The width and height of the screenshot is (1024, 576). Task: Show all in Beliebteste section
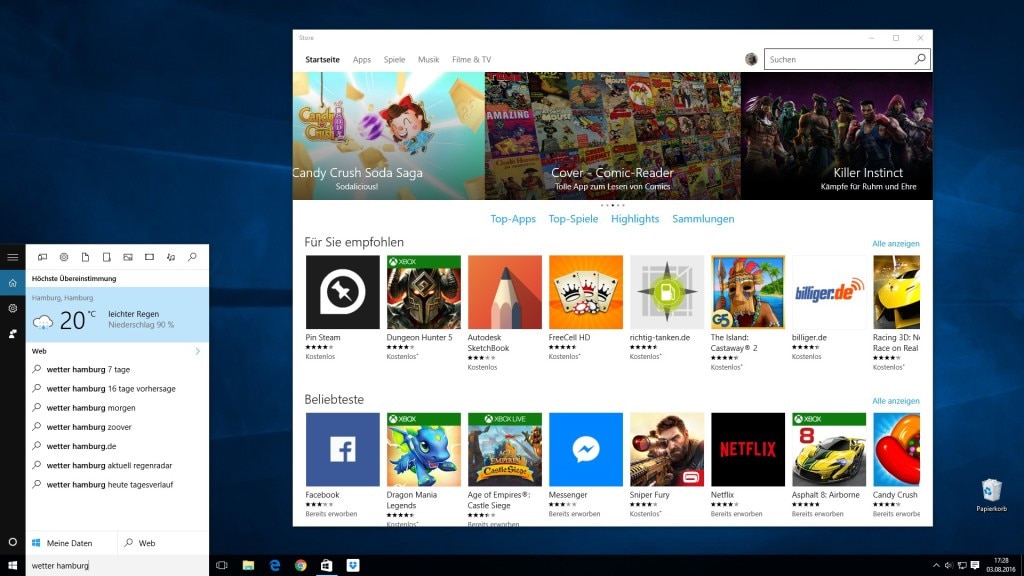point(896,401)
